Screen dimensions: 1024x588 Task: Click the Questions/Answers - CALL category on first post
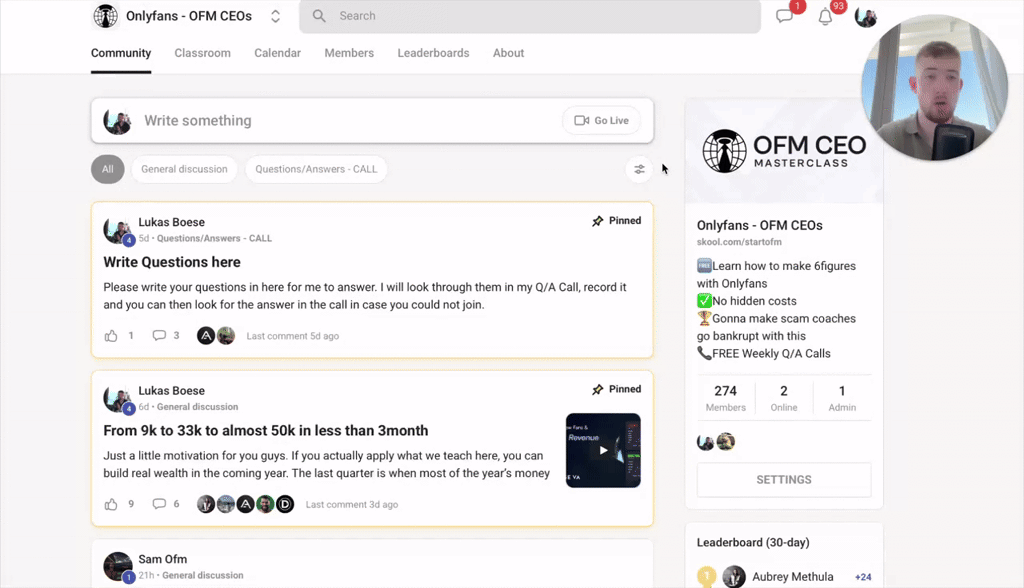214,238
